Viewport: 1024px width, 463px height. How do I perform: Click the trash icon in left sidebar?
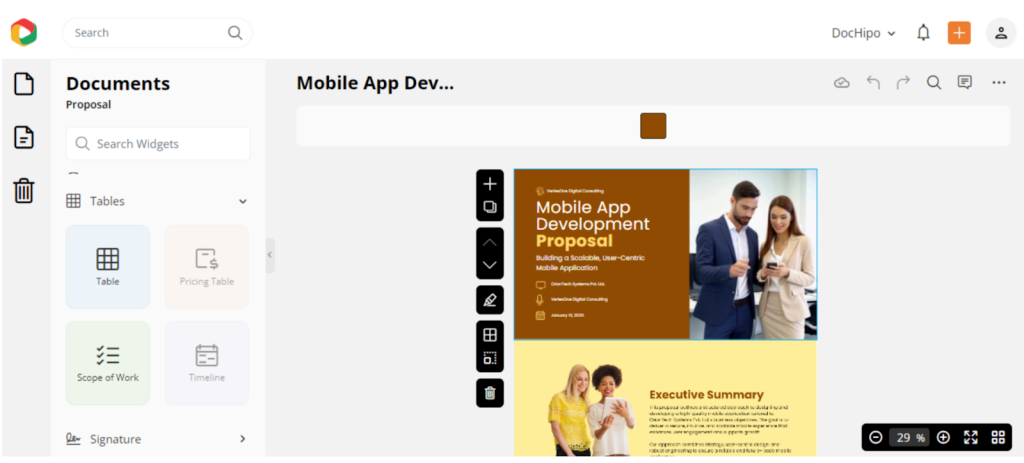pyautogui.click(x=24, y=190)
